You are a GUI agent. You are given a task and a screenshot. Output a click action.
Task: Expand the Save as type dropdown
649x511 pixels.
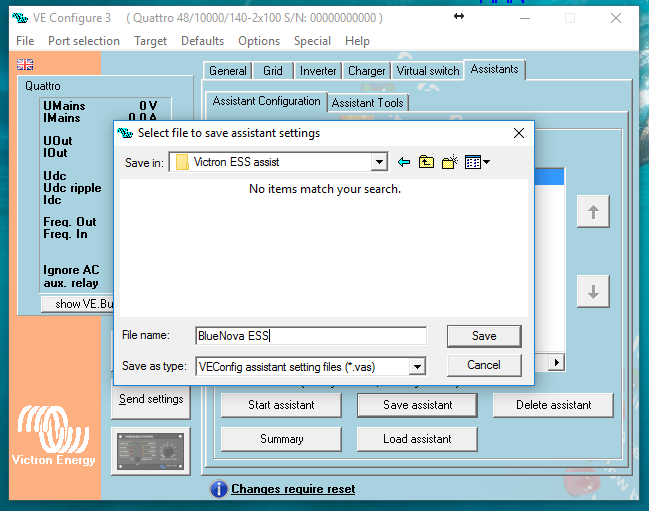point(417,367)
